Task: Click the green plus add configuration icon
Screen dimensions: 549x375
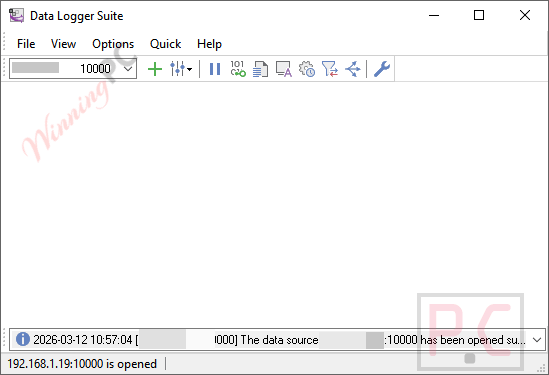Action: click(x=154, y=69)
